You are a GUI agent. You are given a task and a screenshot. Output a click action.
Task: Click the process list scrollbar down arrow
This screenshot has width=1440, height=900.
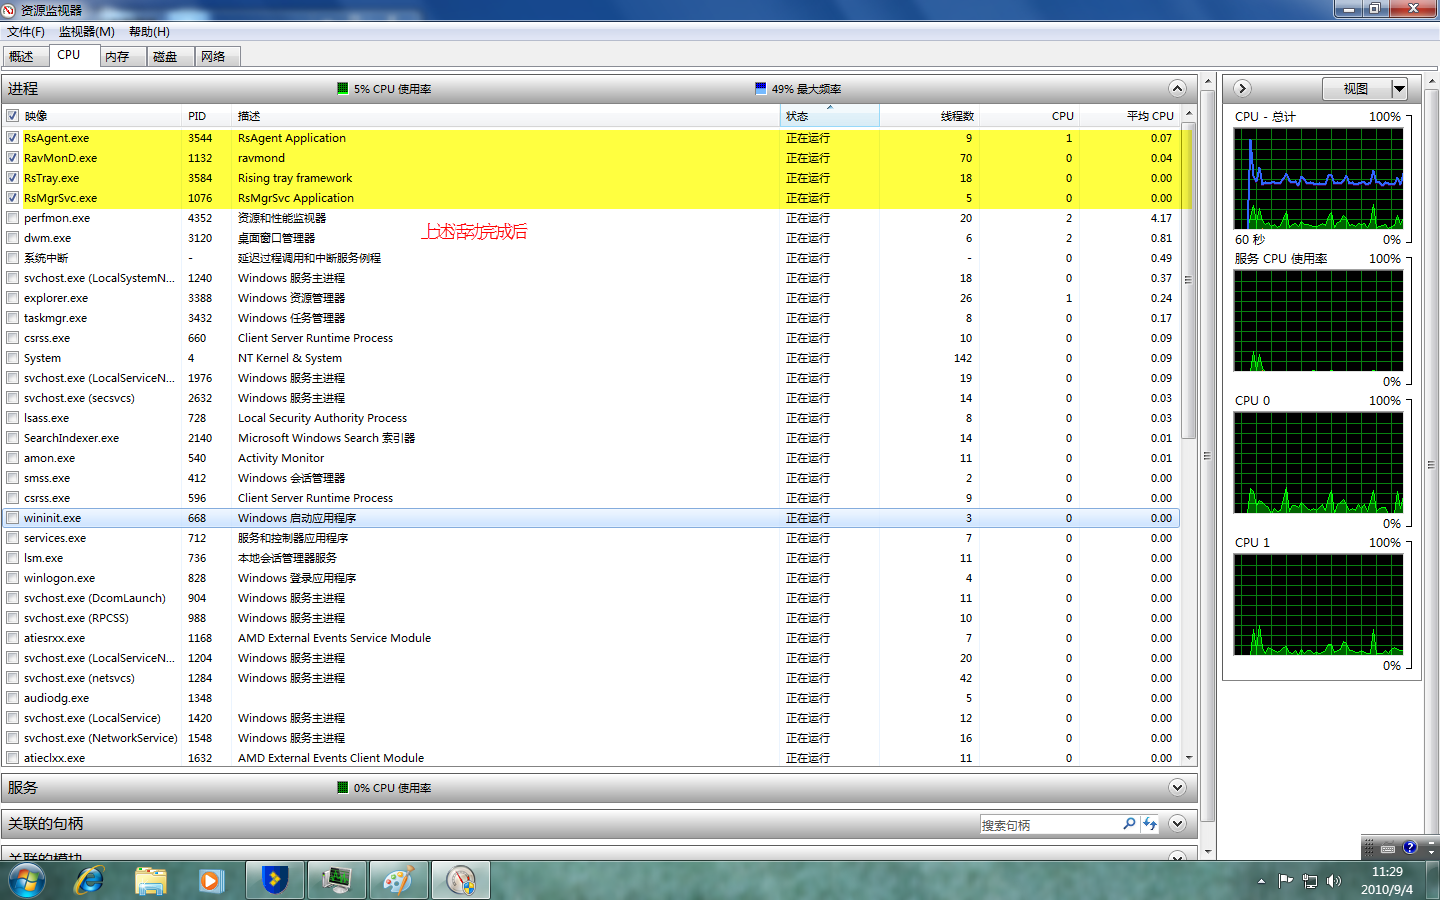(1189, 759)
